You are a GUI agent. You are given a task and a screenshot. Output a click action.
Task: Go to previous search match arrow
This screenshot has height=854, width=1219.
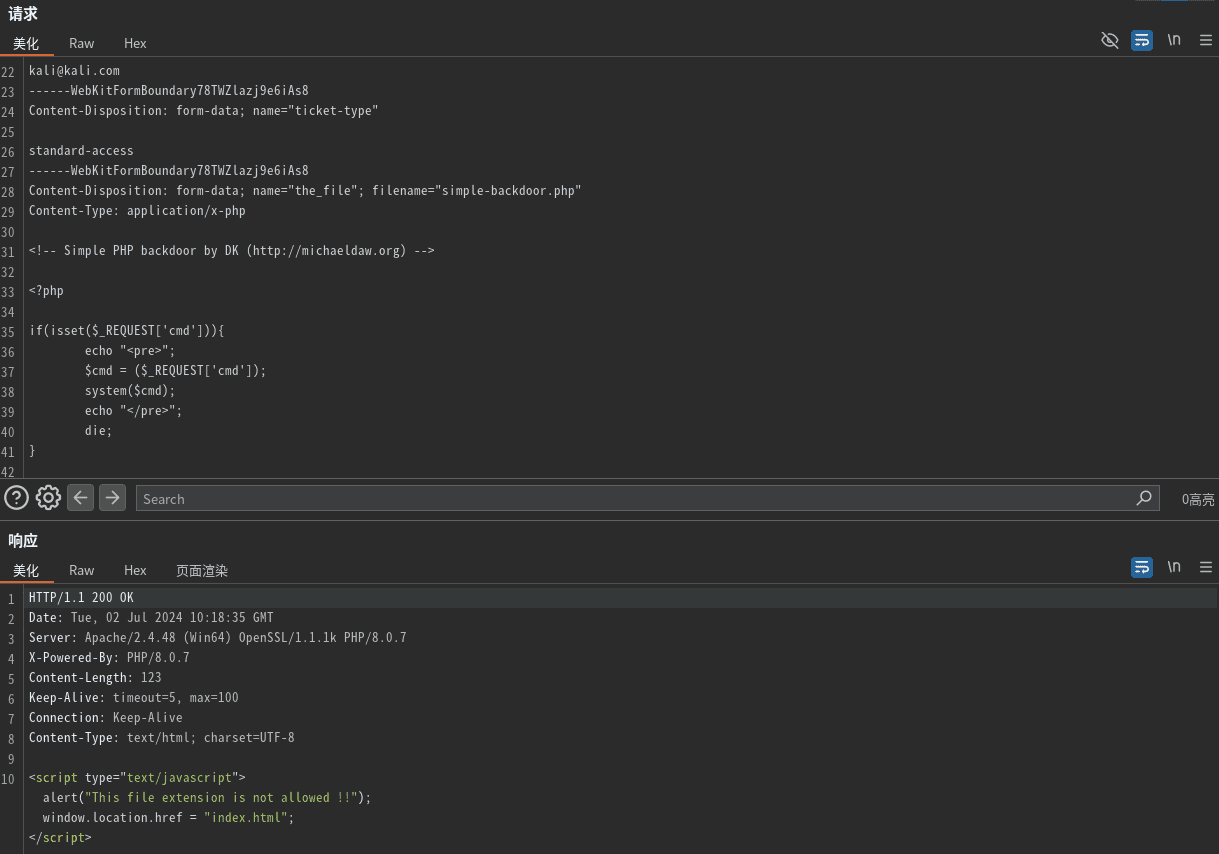pyautogui.click(x=81, y=497)
